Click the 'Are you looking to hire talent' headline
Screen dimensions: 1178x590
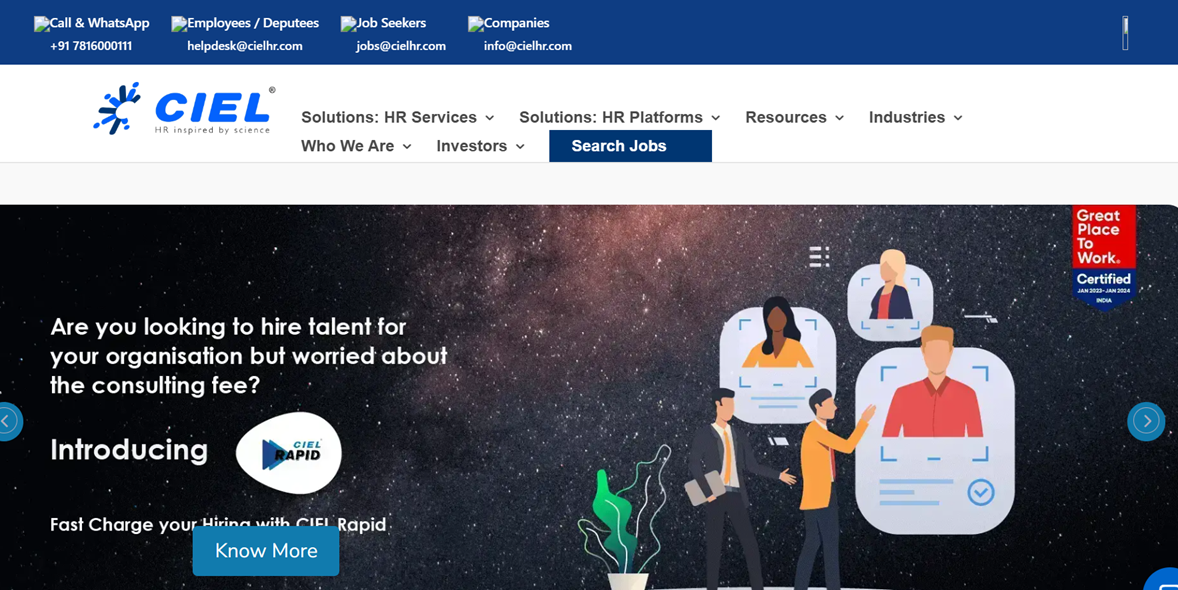(x=249, y=356)
